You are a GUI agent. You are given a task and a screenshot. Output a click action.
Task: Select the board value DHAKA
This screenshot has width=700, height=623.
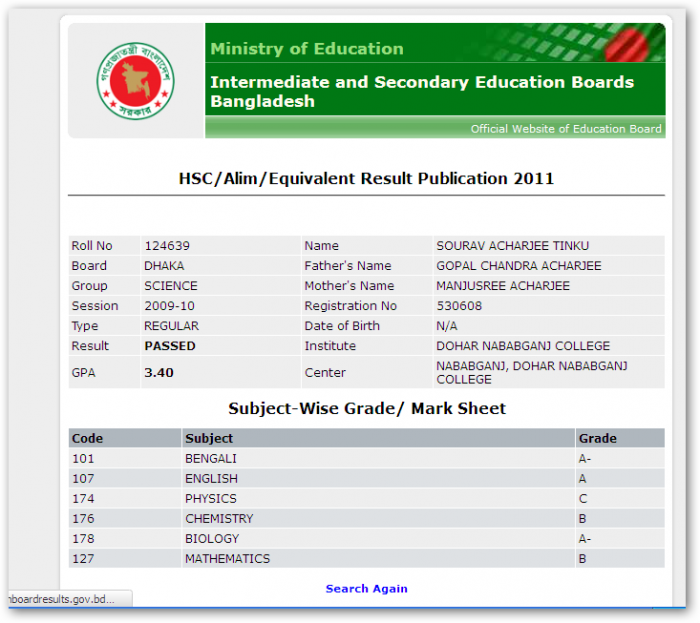pyautogui.click(x=164, y=266)
